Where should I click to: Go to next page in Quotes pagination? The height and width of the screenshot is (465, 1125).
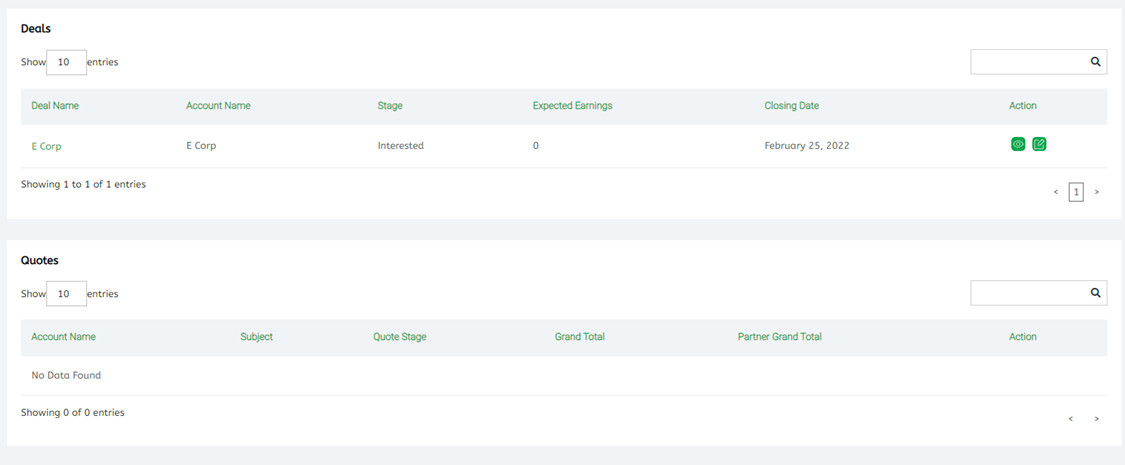point(1096,419)
